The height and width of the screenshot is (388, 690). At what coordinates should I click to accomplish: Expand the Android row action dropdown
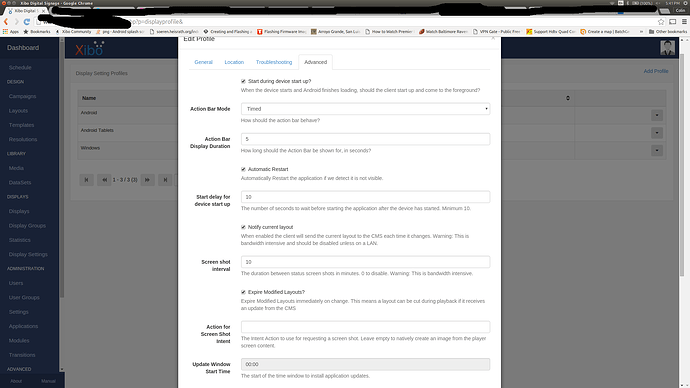point(657,115)
